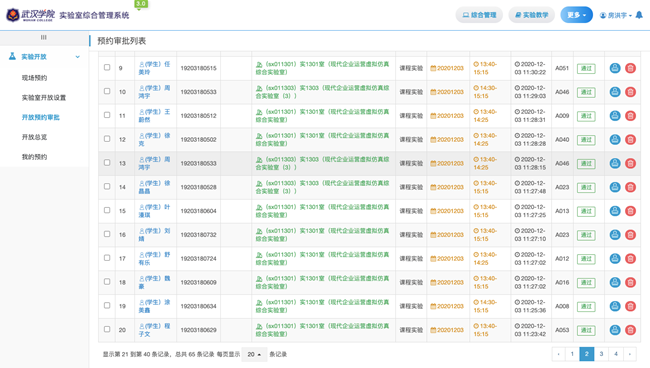
Task: Click the blue approve icon in row 15
Action: point(615,211)
